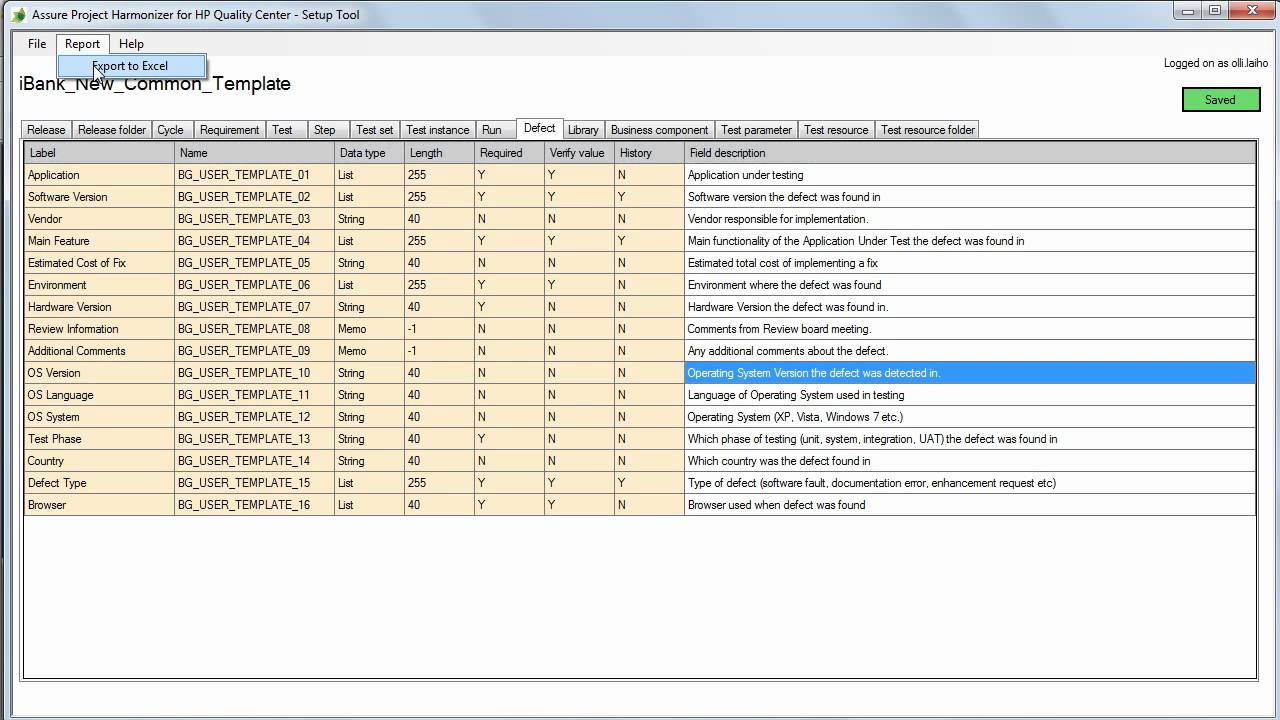Click the 'Logged on as olli.laiho' text
The image size is (1280, 720).
coord(1215,63)
